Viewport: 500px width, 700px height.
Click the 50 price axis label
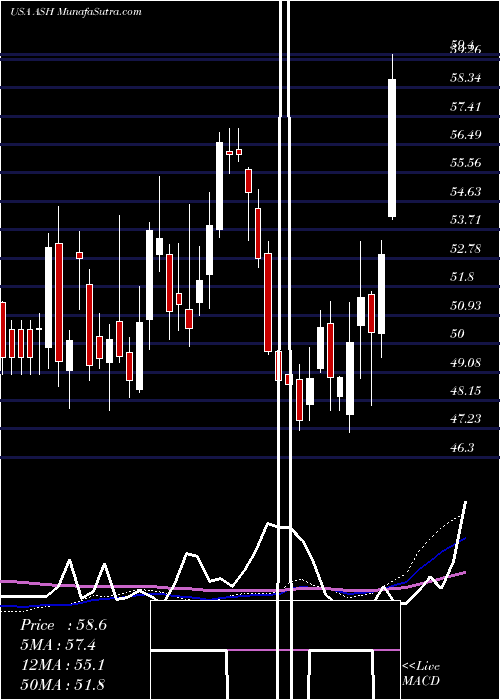click(x=458, y=334)
